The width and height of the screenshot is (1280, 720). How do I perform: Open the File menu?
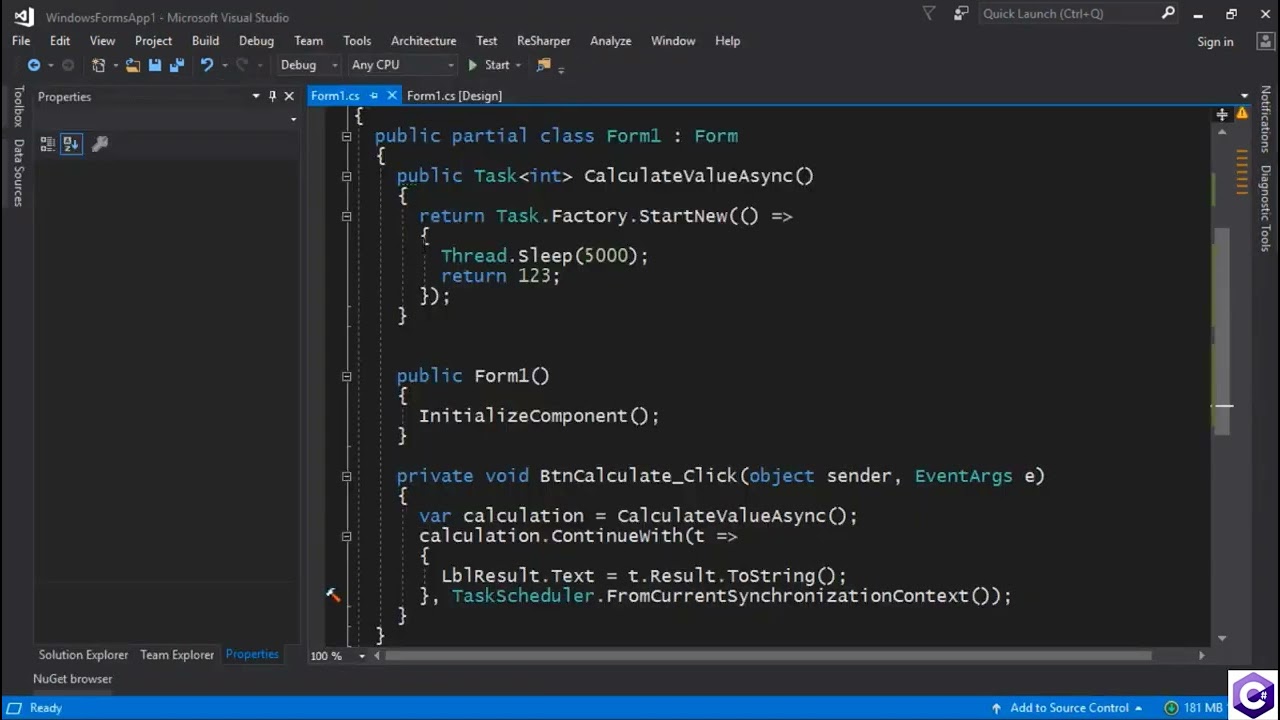21,41
